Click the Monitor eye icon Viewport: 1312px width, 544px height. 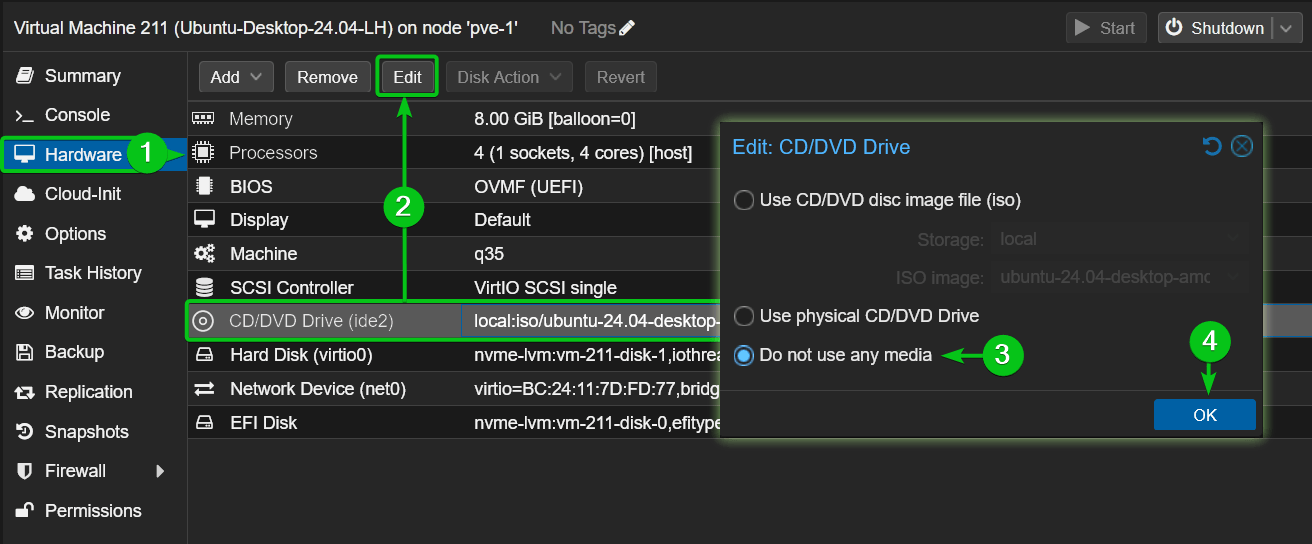[25, 313]
